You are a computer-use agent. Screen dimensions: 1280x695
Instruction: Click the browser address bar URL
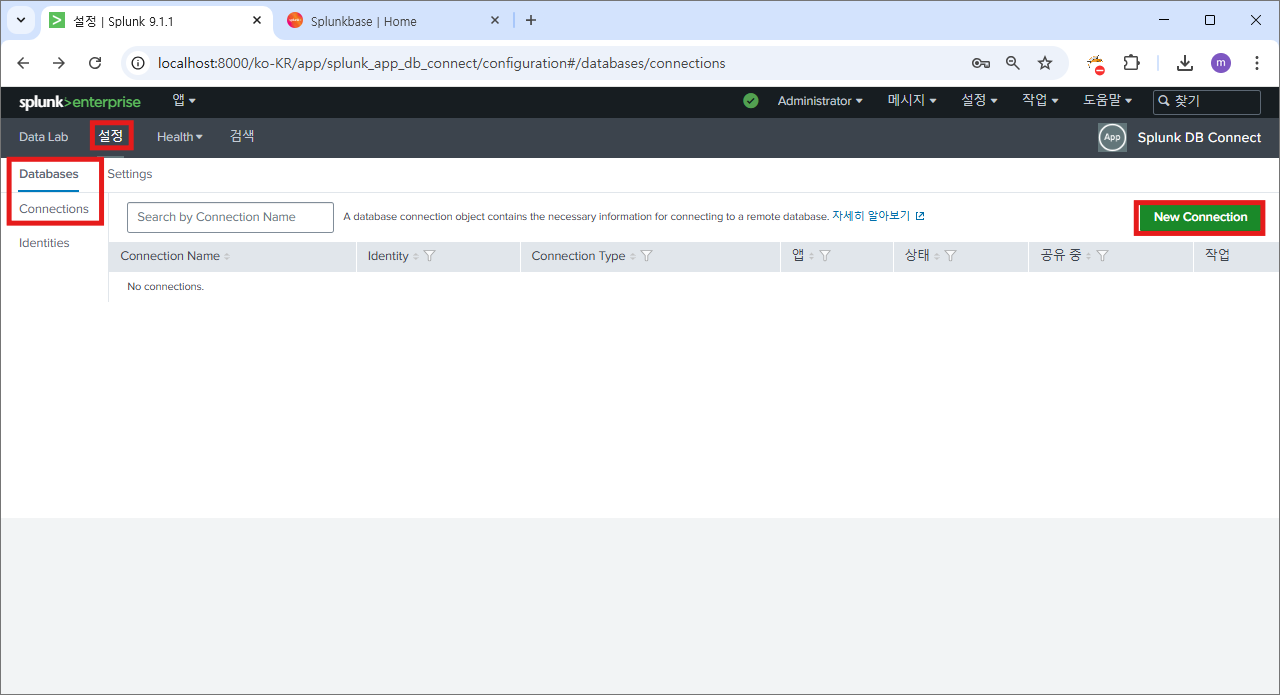[x=441, y=63]
